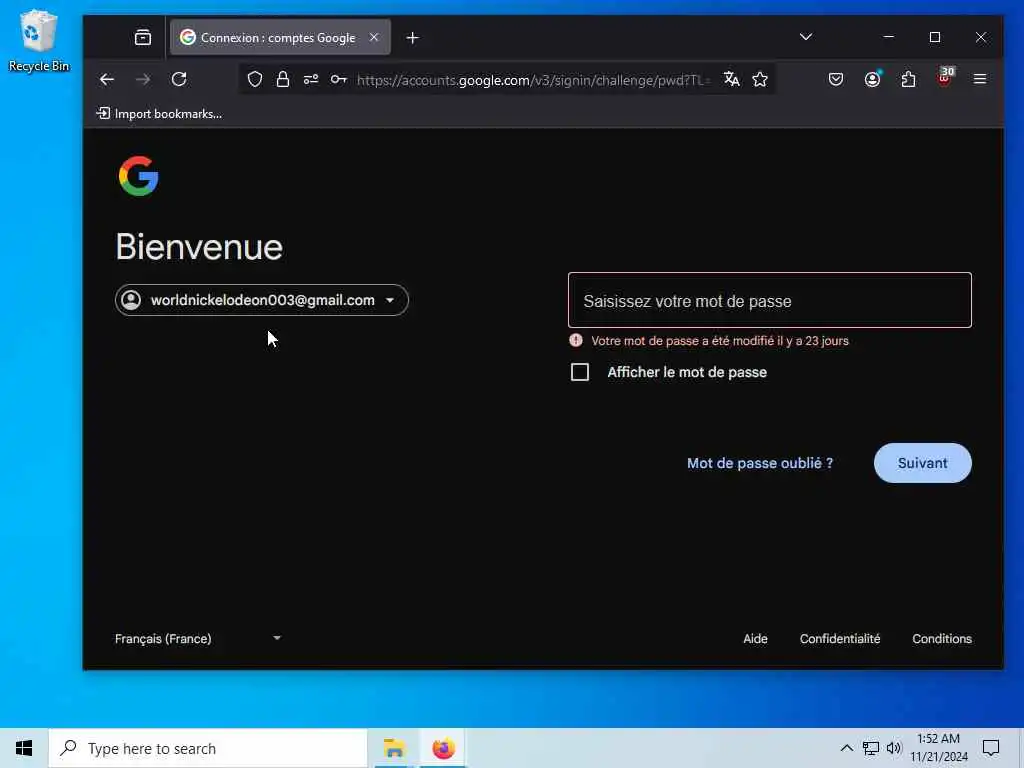Expand account selector worldnickelodeon003@gmail.com
The image size is (1024, 768).
tap(262, 300)
